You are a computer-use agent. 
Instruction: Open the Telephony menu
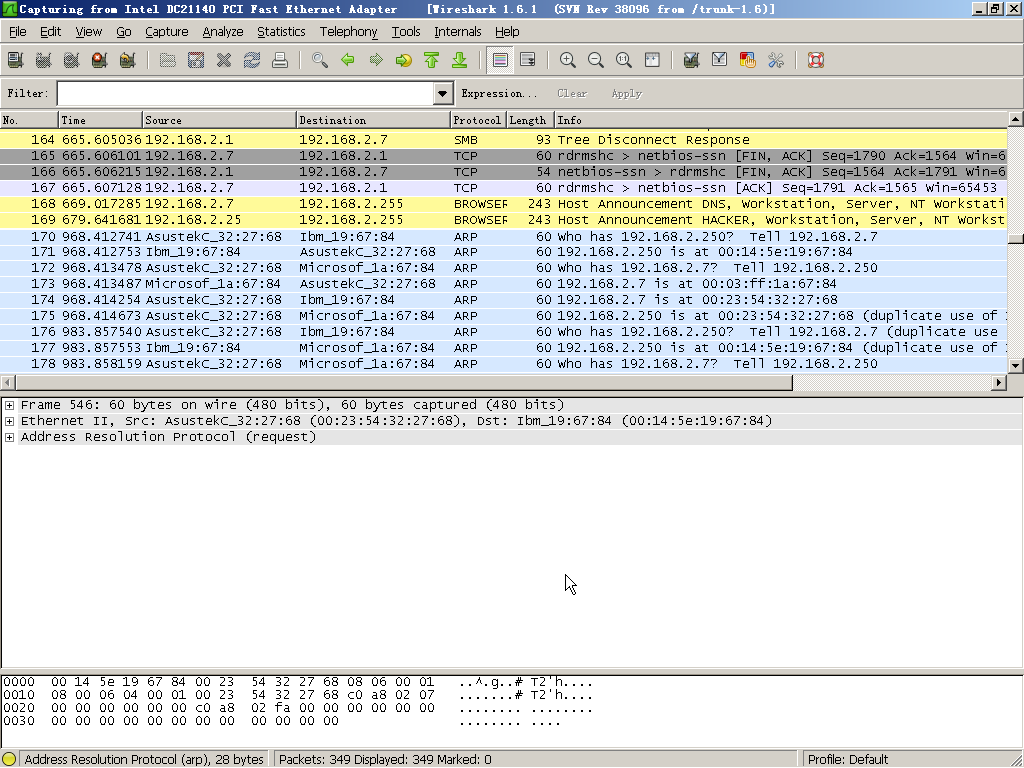[348, 31]
